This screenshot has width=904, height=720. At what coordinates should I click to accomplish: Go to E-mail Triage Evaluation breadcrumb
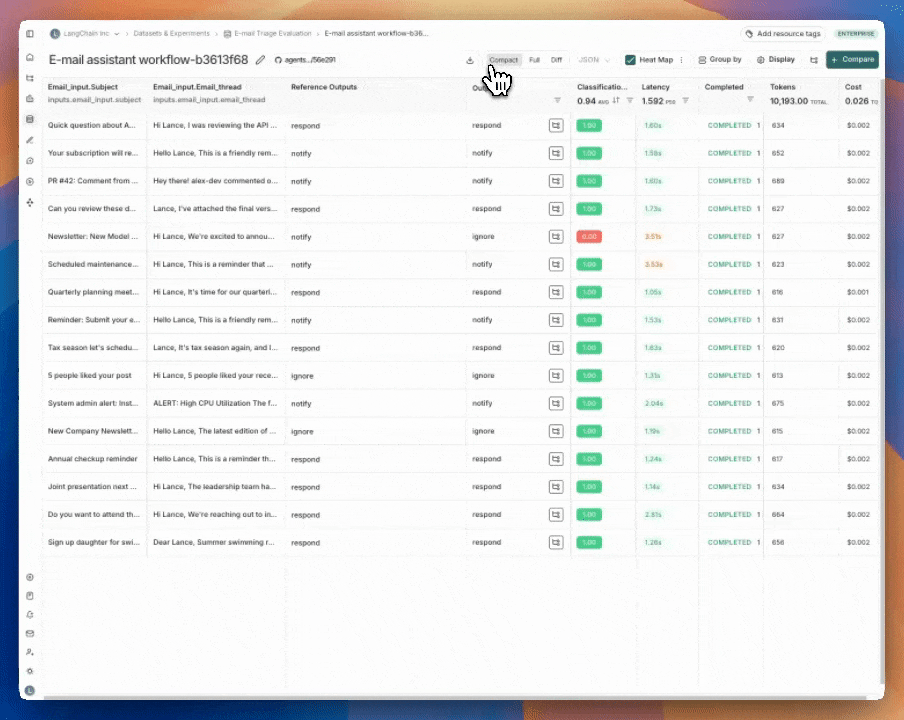268,33
